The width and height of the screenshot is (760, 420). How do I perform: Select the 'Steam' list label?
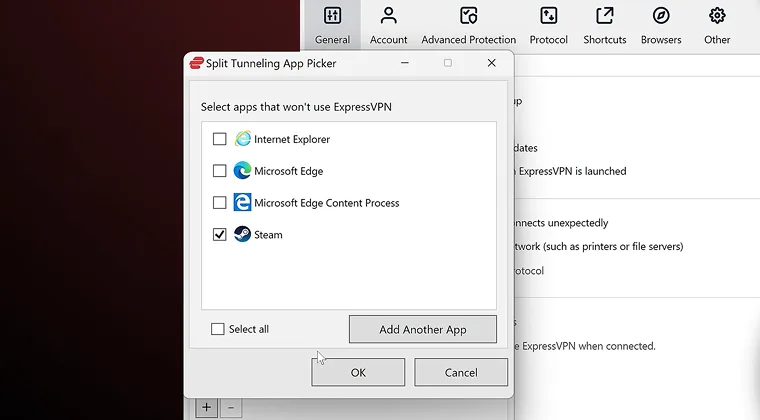pyautogui.click(x=268, y=235)
